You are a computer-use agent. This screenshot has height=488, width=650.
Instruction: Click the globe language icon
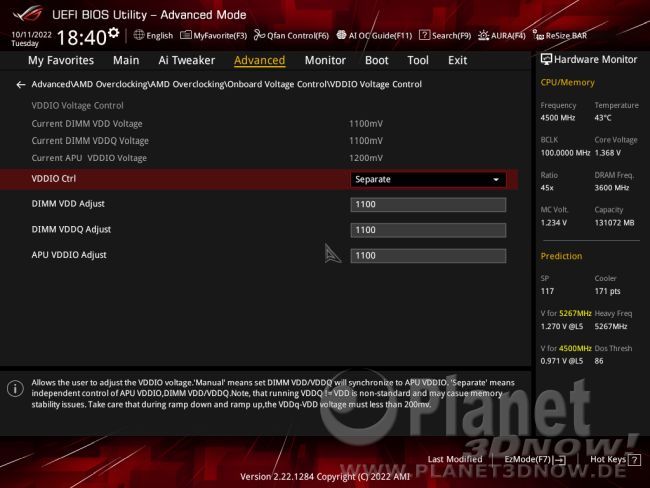coord(139,35)
